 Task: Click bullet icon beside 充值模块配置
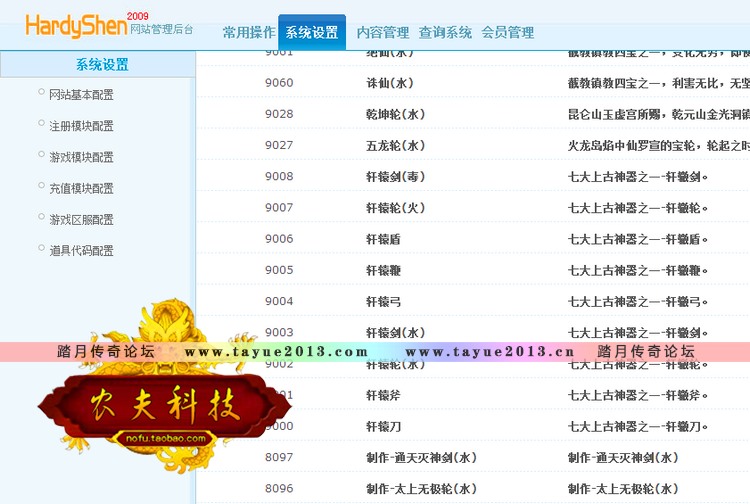tap(41, 186)
